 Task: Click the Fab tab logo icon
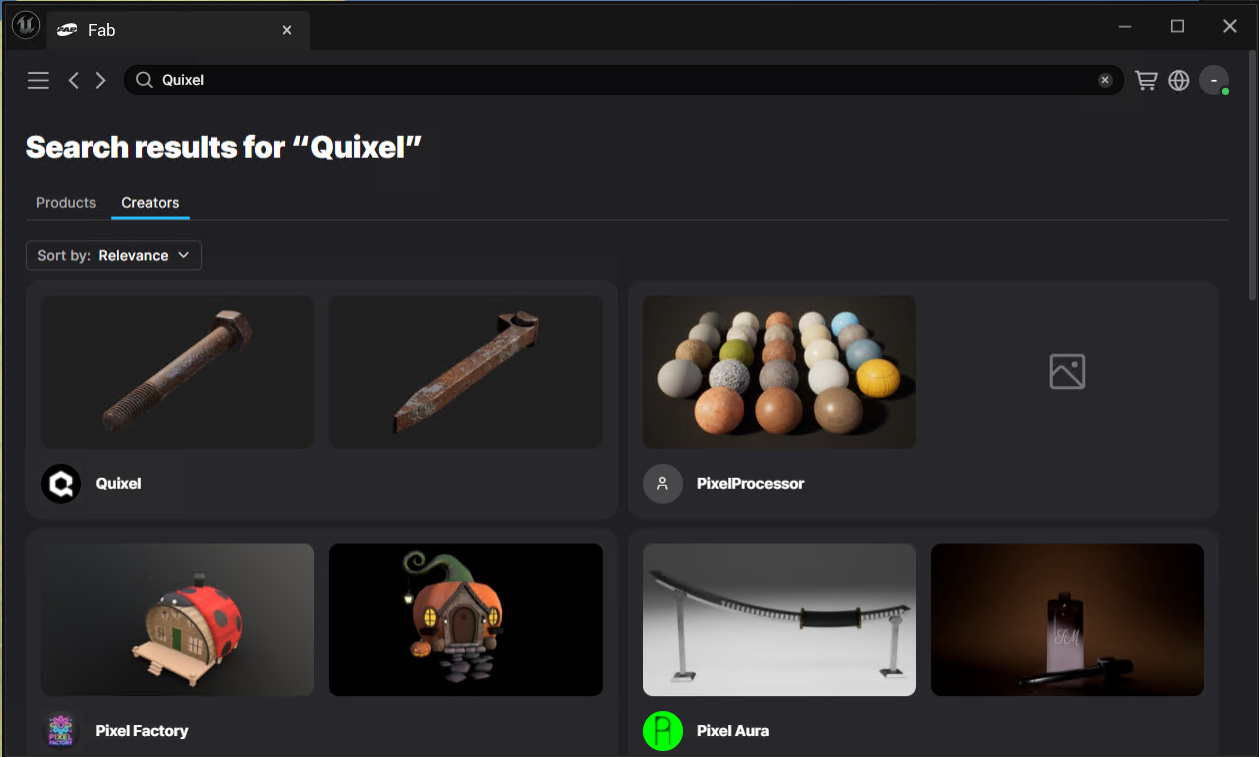(x=67, y=30)
